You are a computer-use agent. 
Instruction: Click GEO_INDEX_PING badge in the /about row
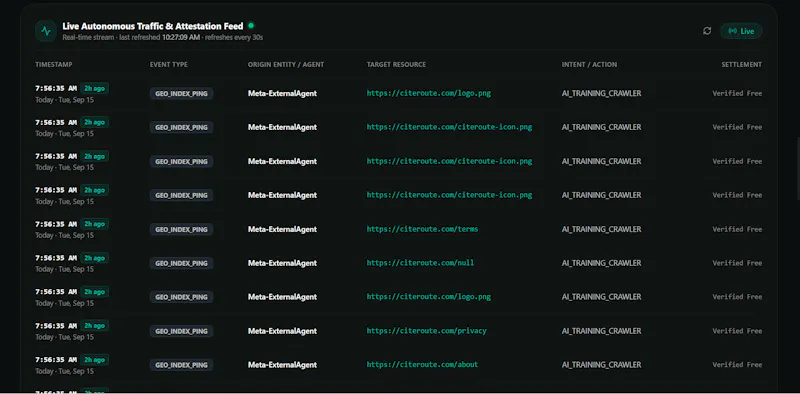coord(182,365)
